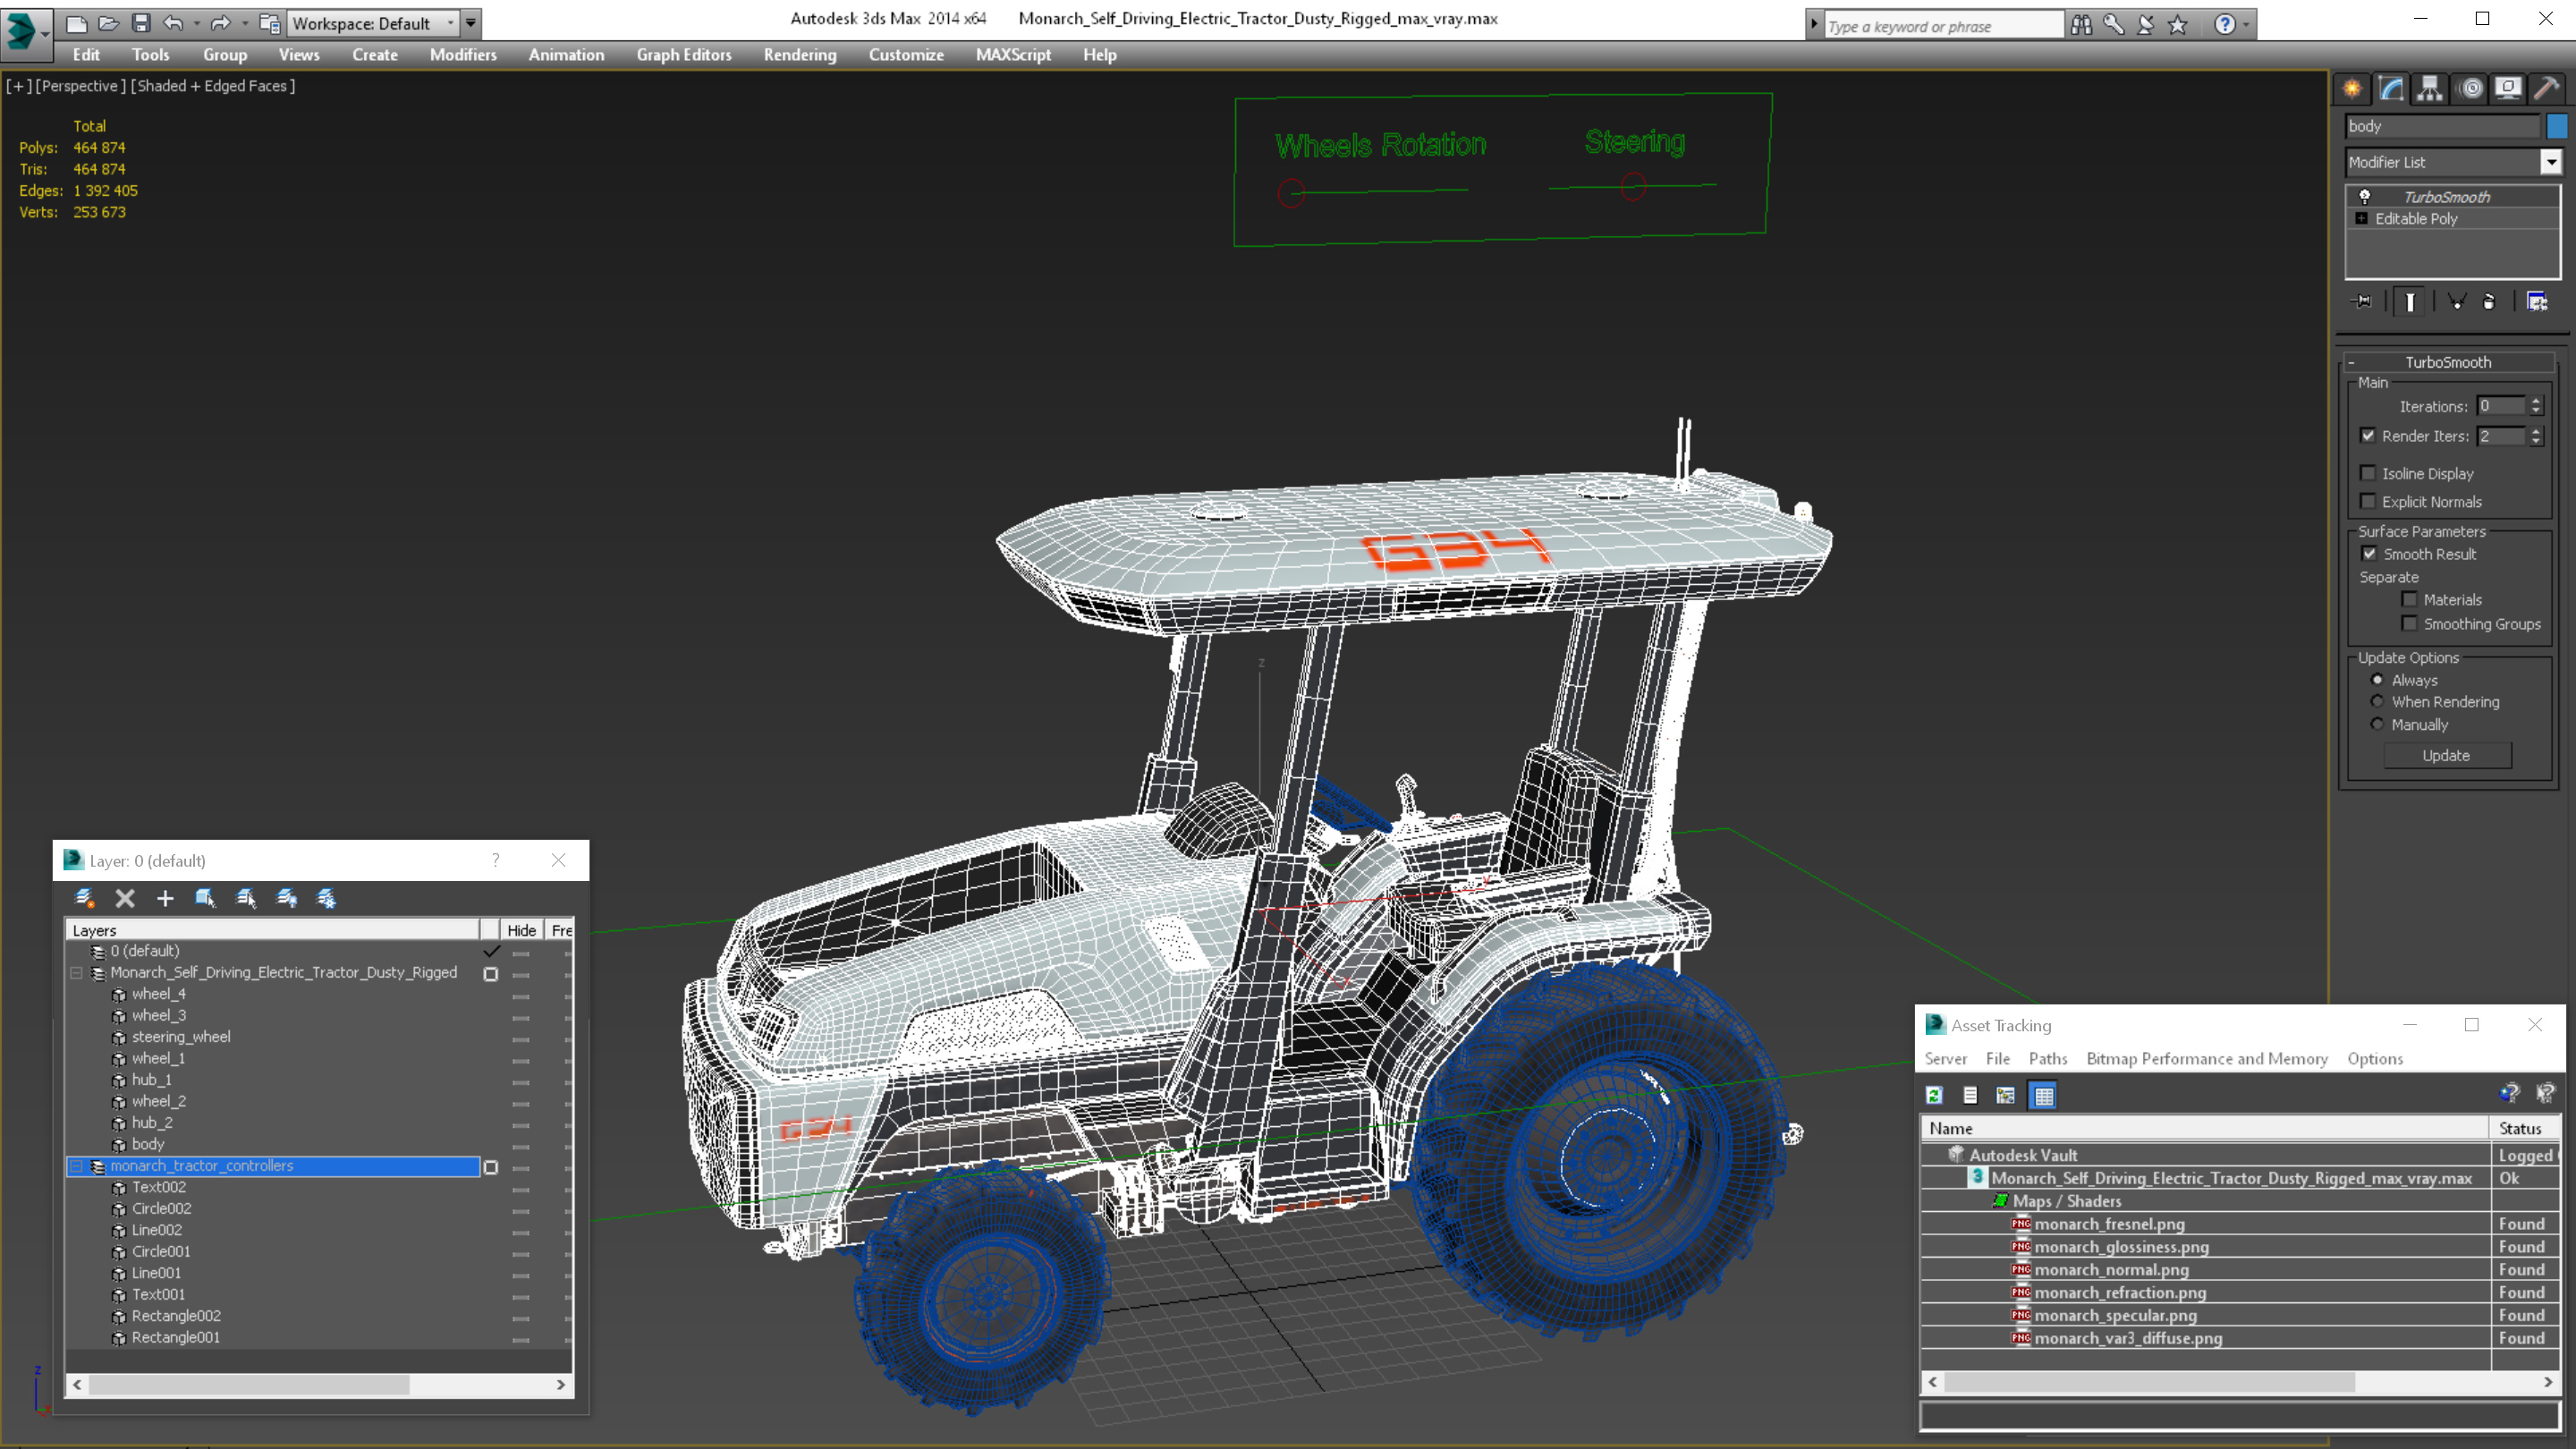Switch to the Hierarchy panel icon
This screenshot has width=2576, height=1449.
point(2430,88)
